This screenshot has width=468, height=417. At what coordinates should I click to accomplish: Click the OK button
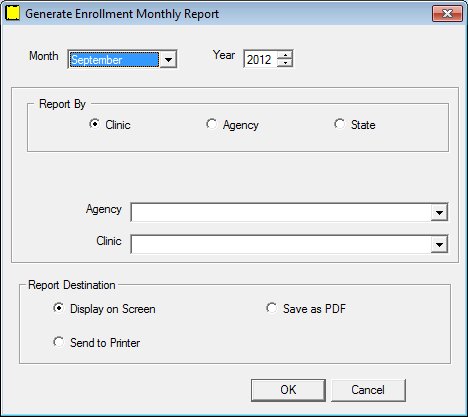(288, 390)
